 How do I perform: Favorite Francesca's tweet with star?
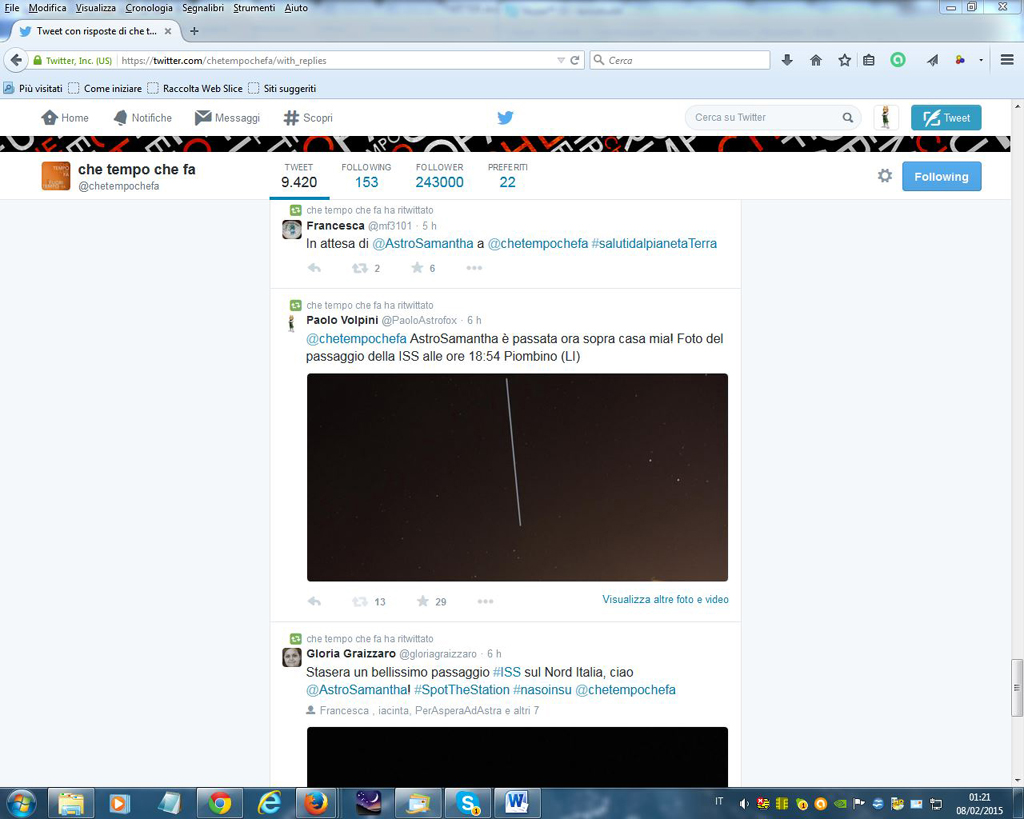(417, 268)
